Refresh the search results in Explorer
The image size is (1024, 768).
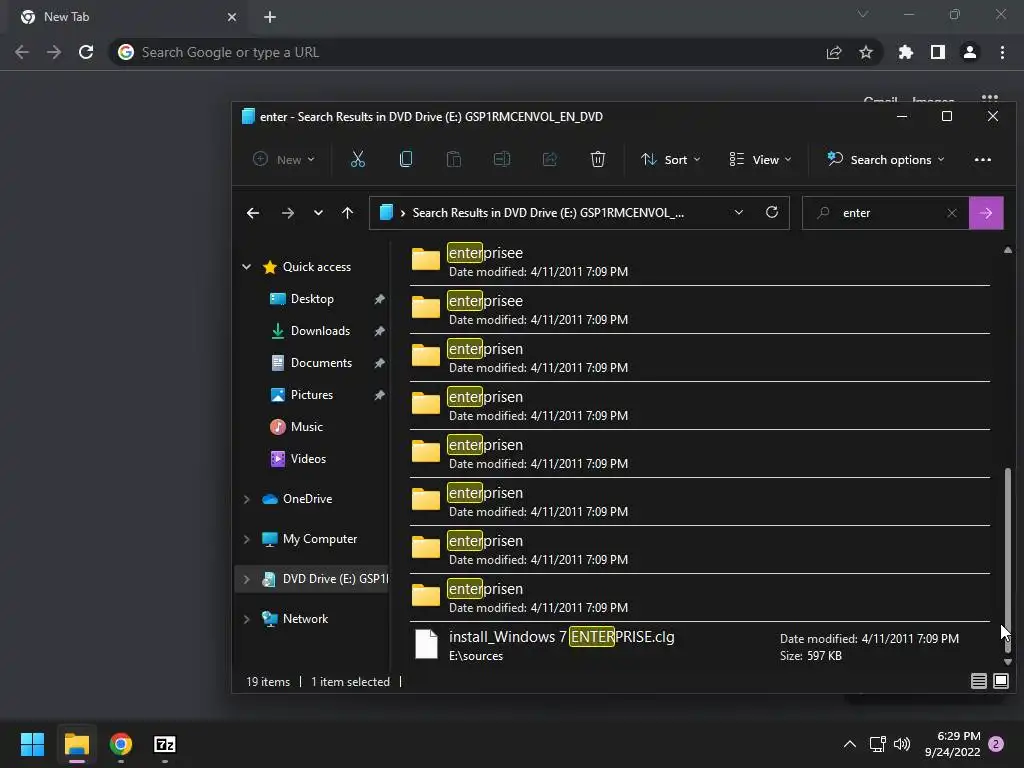(x=772, y=213)
